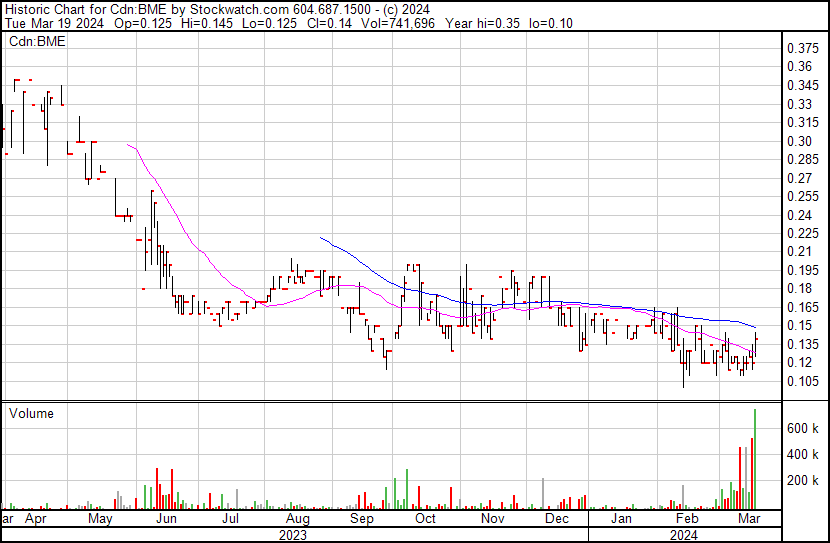This screenshot has height=543, width=830.
Task: Click the Jan month label on the time axis
Action: point(621,519)
